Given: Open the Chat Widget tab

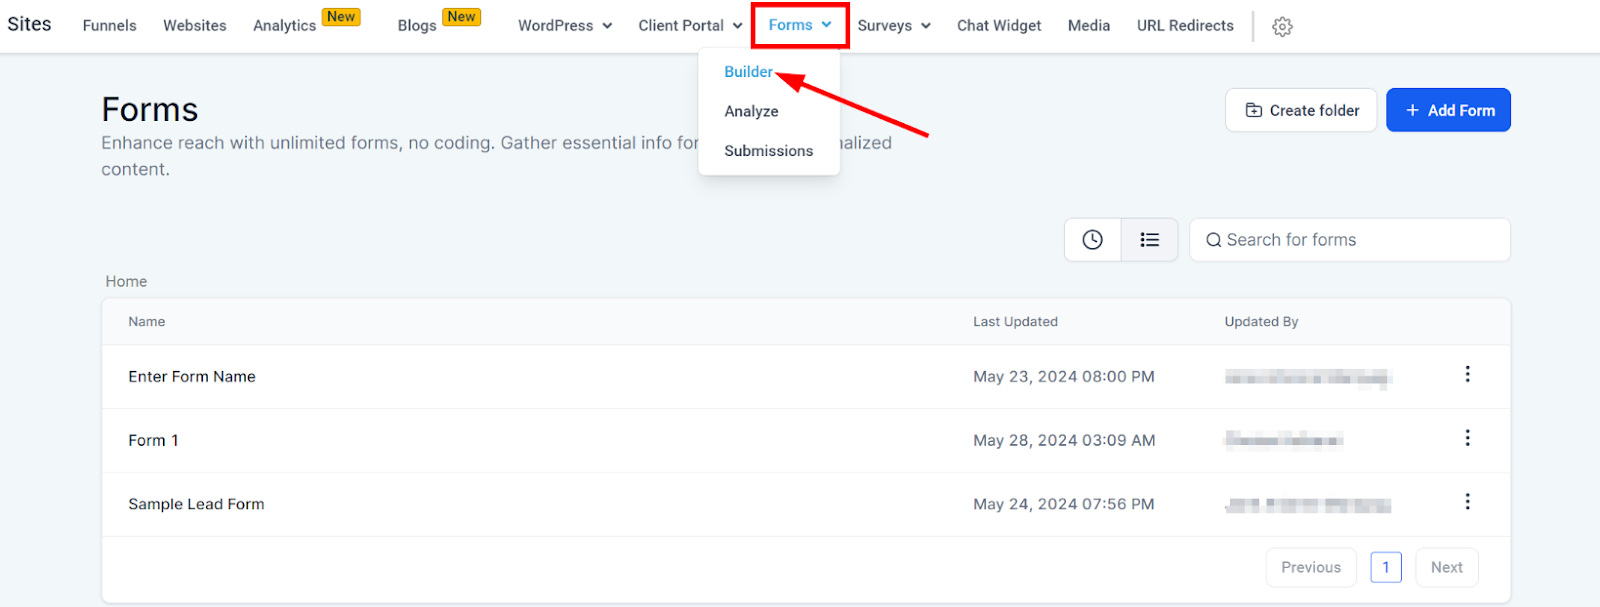Looking at the screenshot, I should point(999,26).
